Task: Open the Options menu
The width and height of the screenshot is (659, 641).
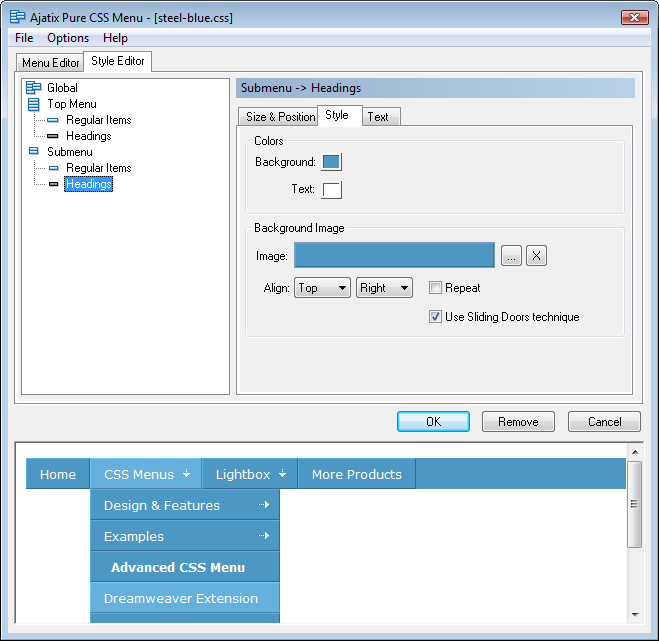Action: [68, 38]
